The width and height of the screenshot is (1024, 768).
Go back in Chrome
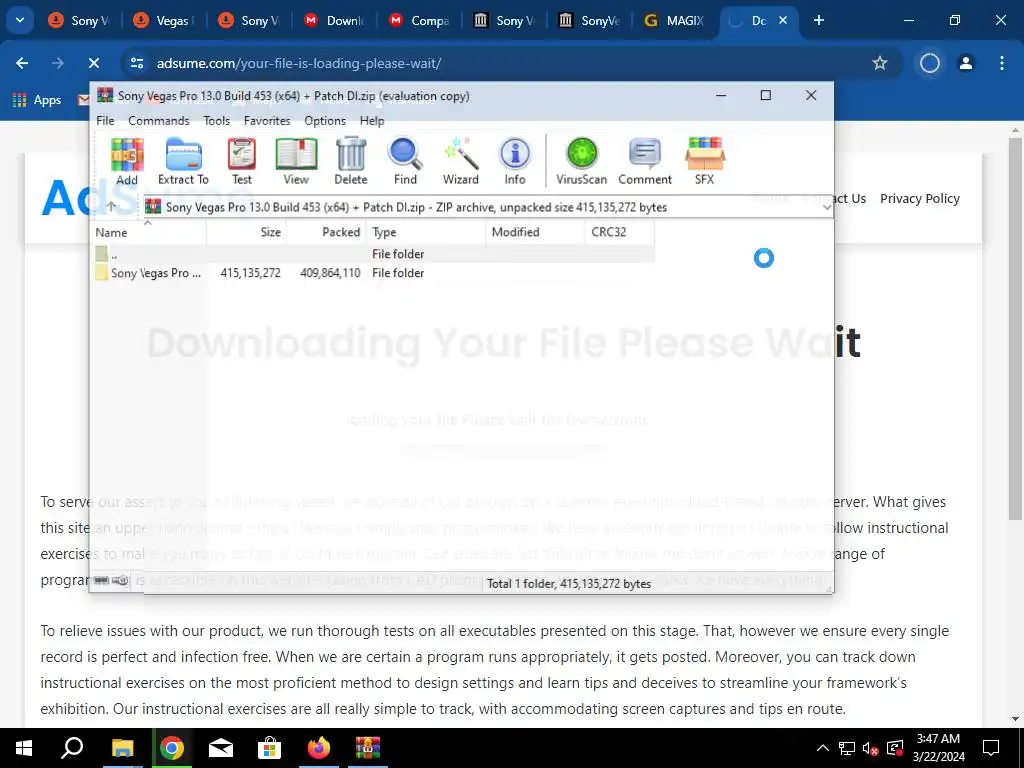[x=22, y=63]
